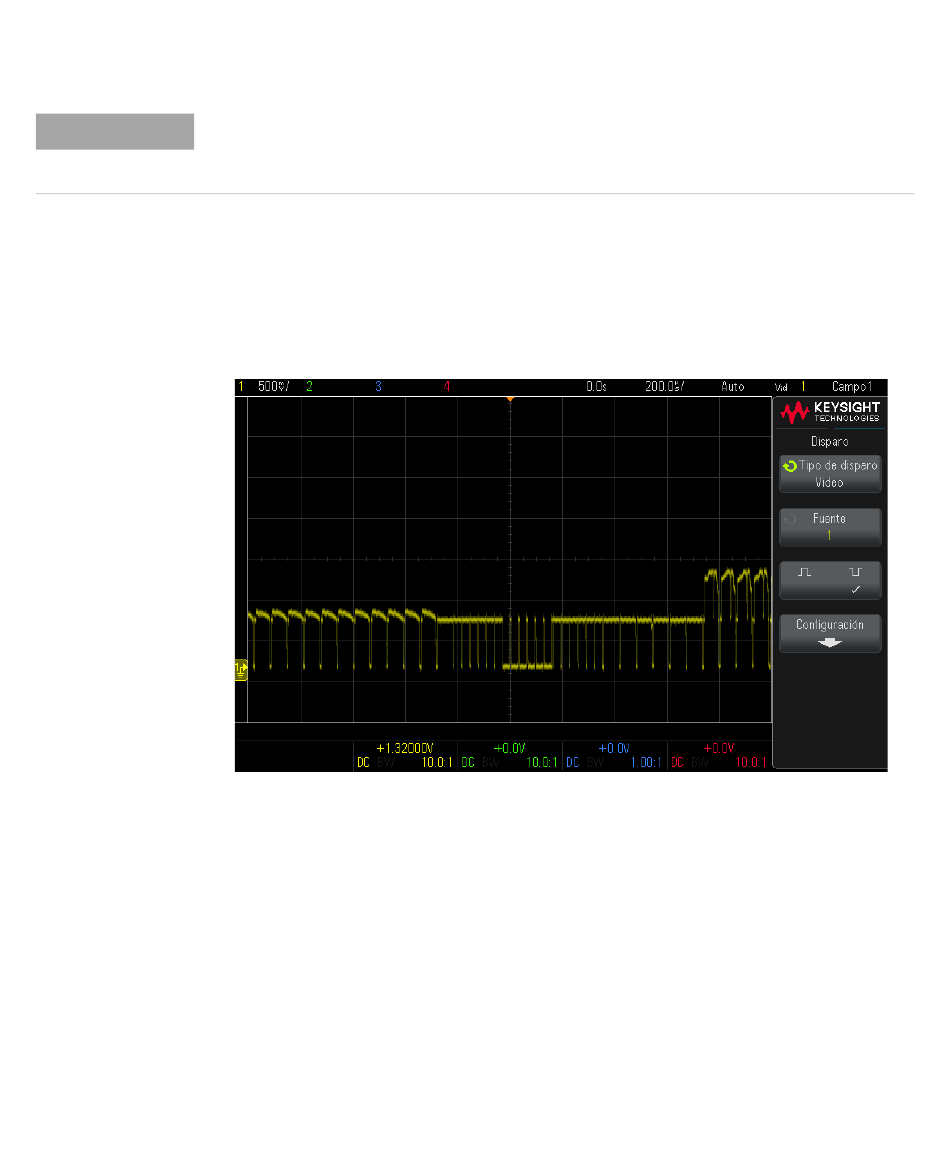This screenshot has width=950, height=1165.
Task: Expand the Configuración submenu arrow
Action: point(830,643)
